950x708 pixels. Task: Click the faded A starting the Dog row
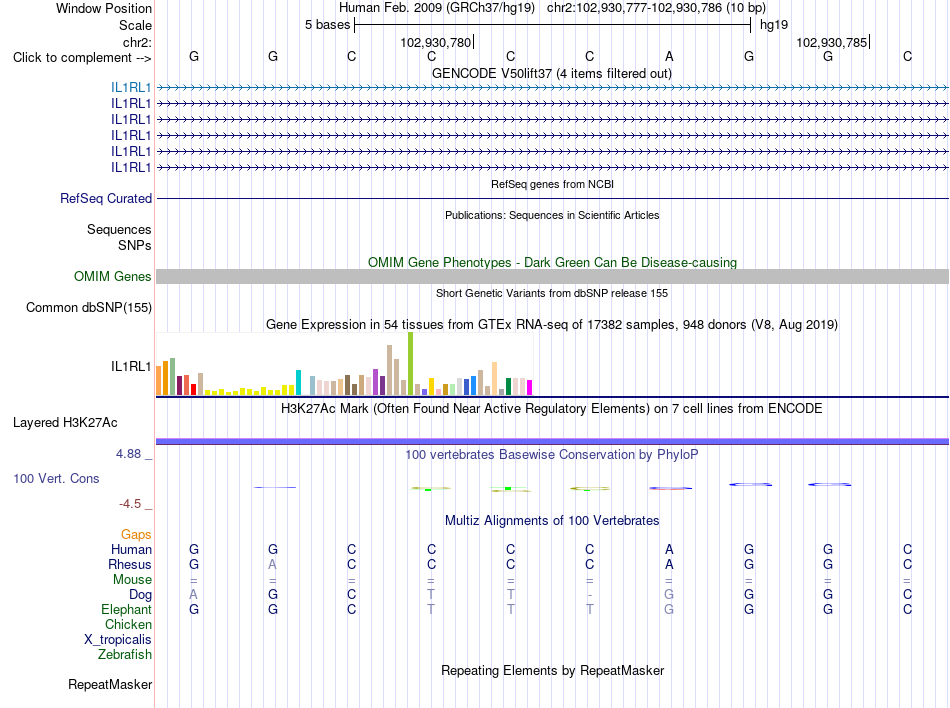(193, 594)
